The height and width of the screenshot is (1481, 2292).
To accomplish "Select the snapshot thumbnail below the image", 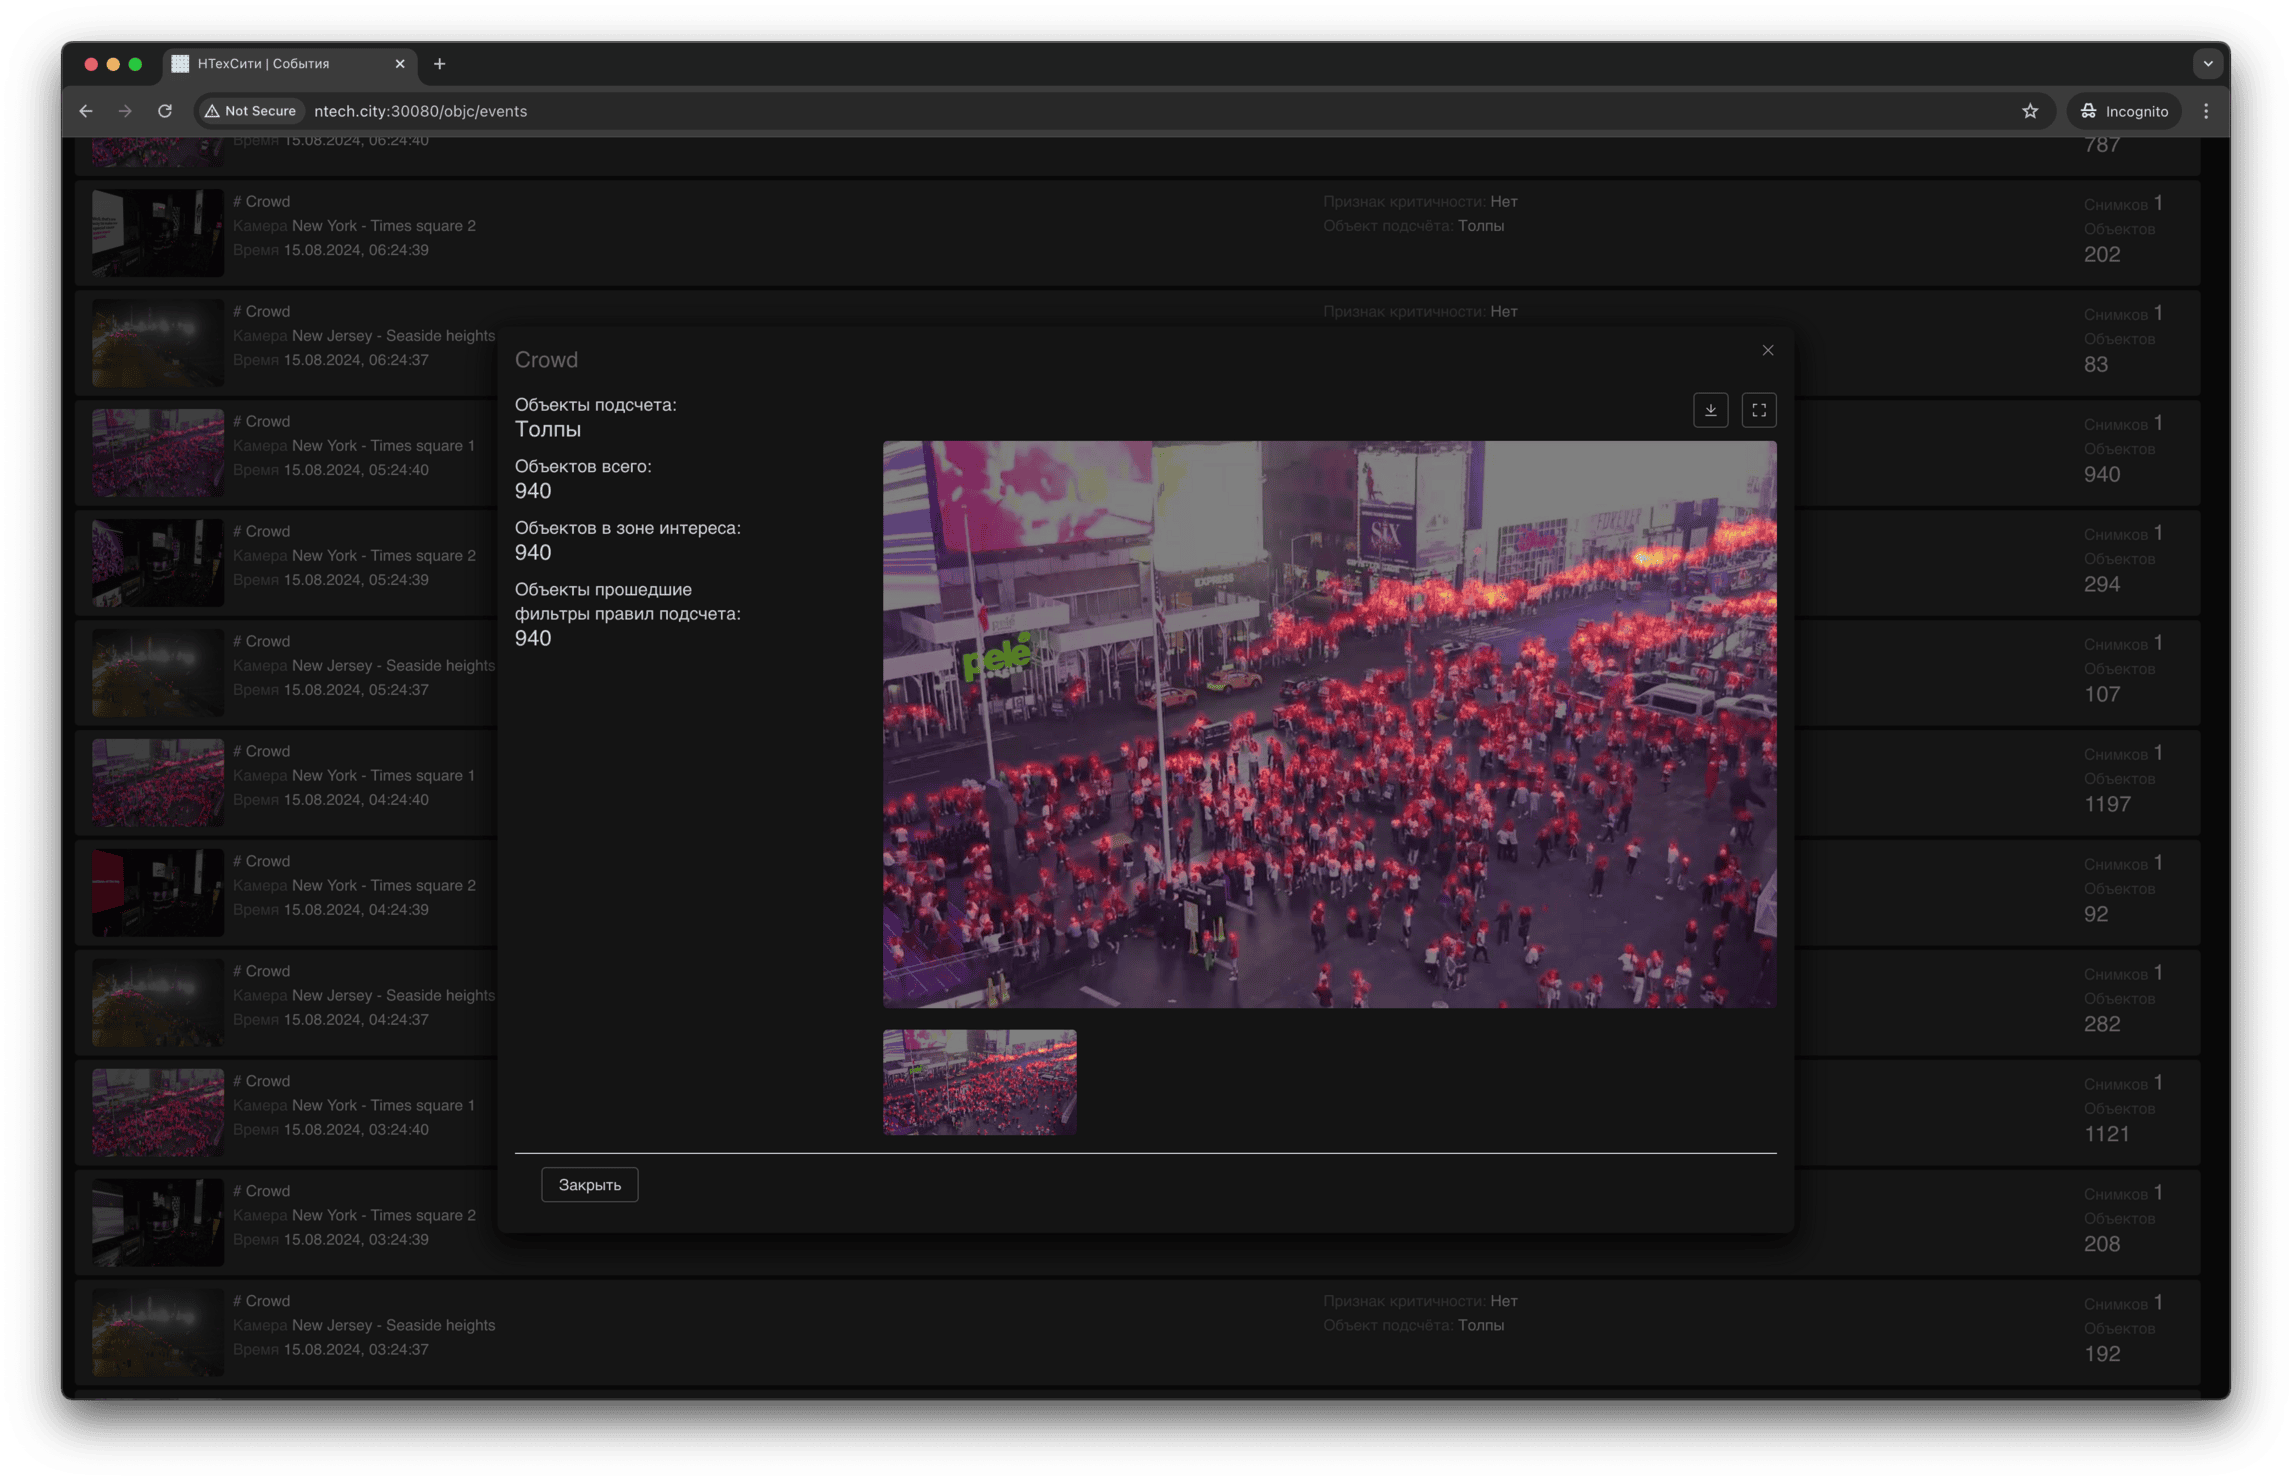I will tap(979, 1082).
